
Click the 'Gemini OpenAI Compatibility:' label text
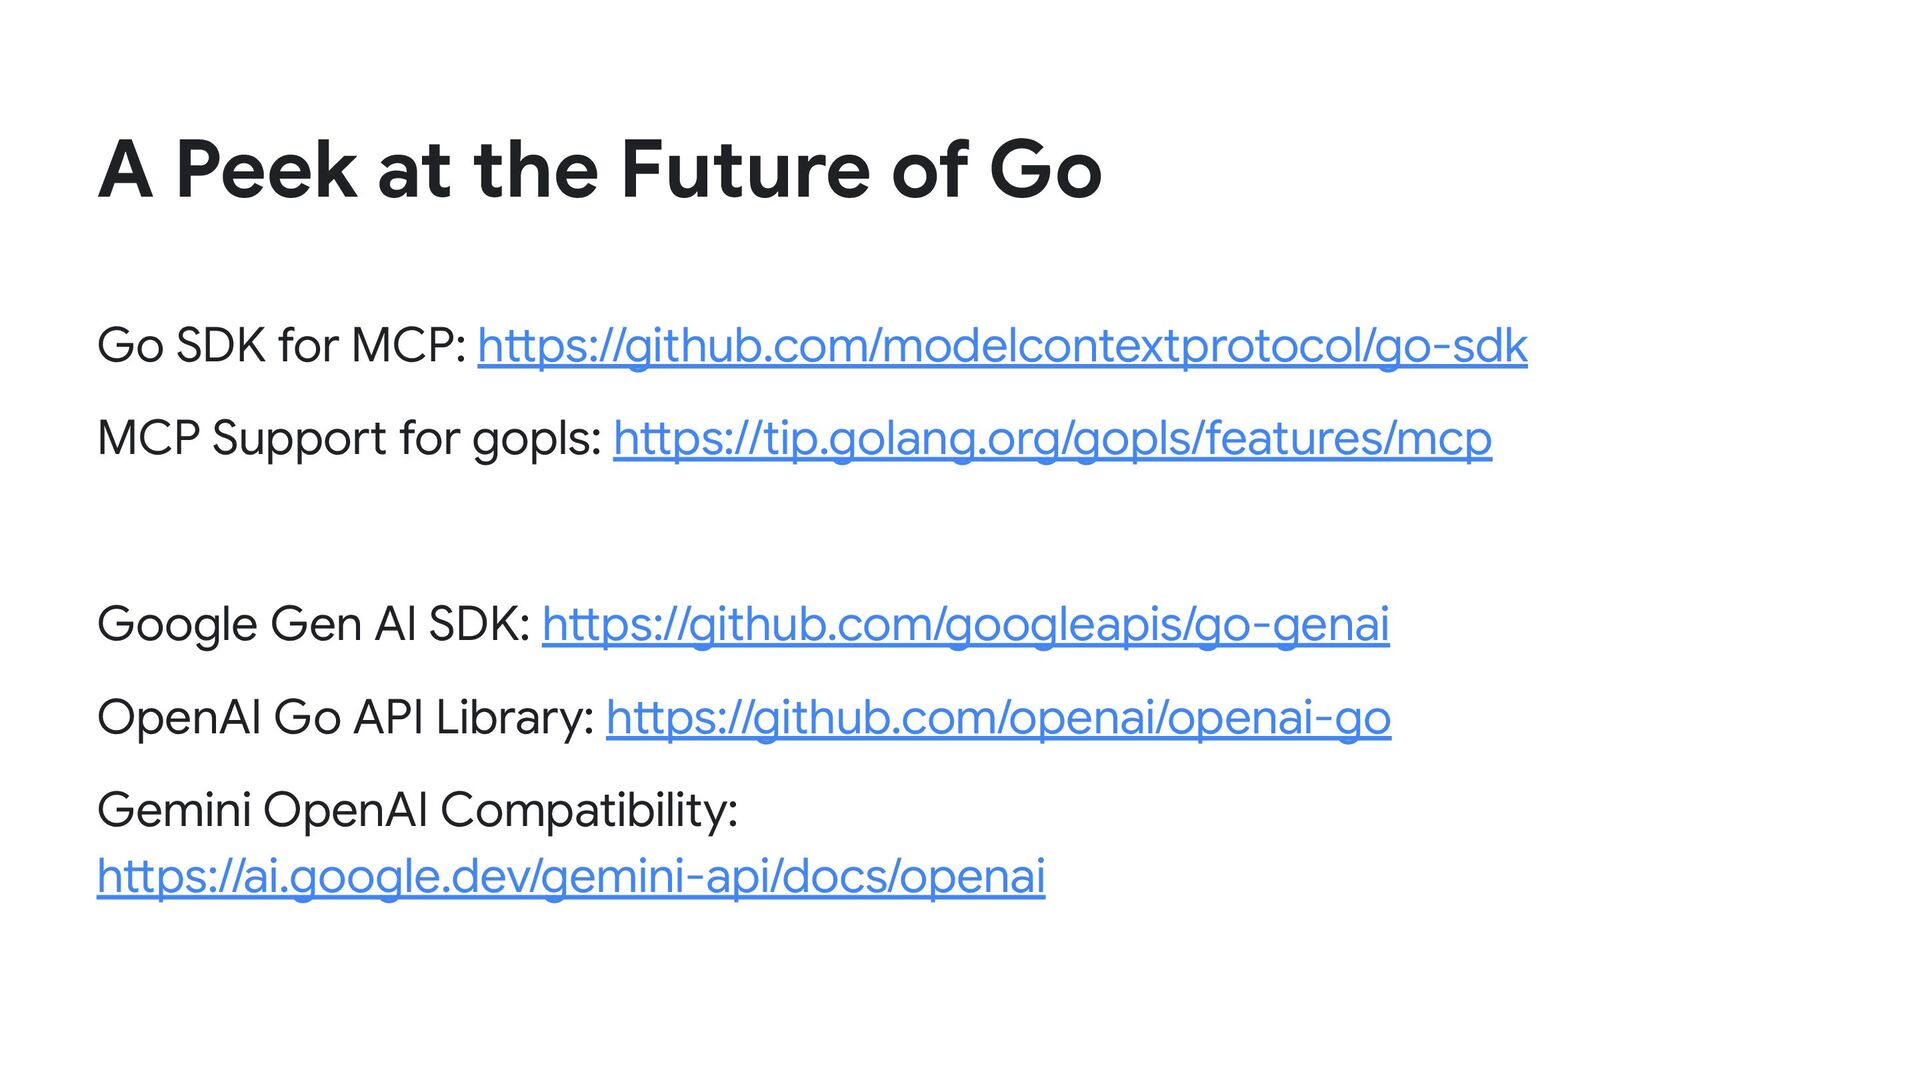coord(417,810)
